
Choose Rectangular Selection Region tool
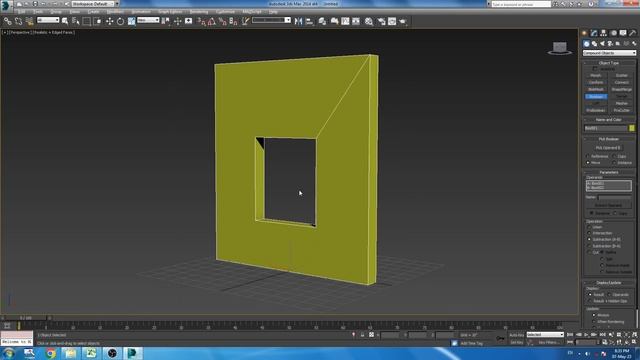tap(87, 21)
